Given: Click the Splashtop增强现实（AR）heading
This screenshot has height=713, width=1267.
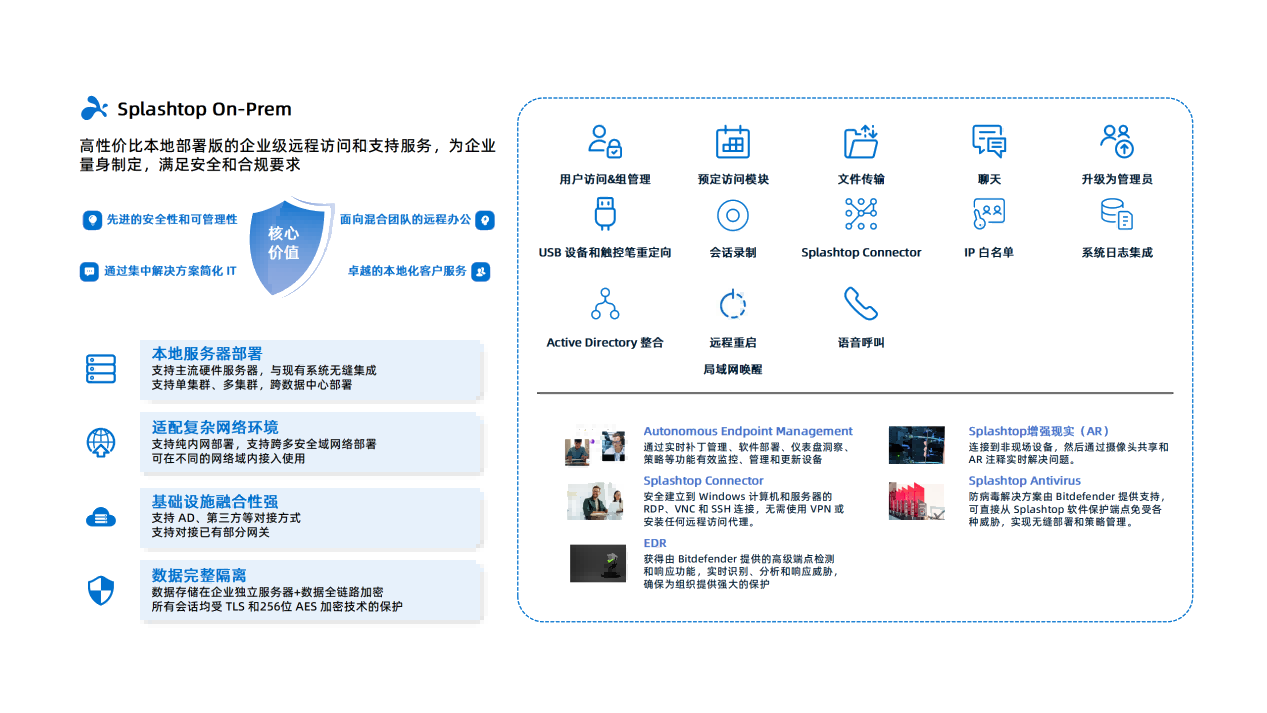Looking at the screenshot, I should (1040, 431).
